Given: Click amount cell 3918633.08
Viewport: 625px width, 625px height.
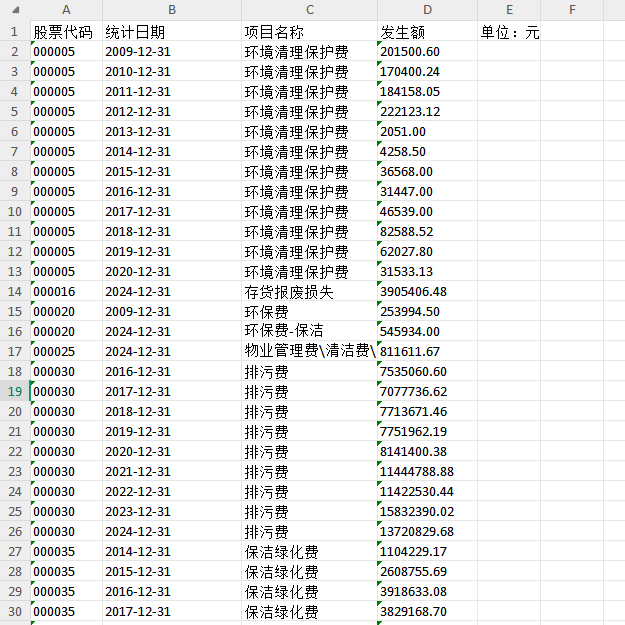Looking at the screenshot, I should click(x=427, y=591).
